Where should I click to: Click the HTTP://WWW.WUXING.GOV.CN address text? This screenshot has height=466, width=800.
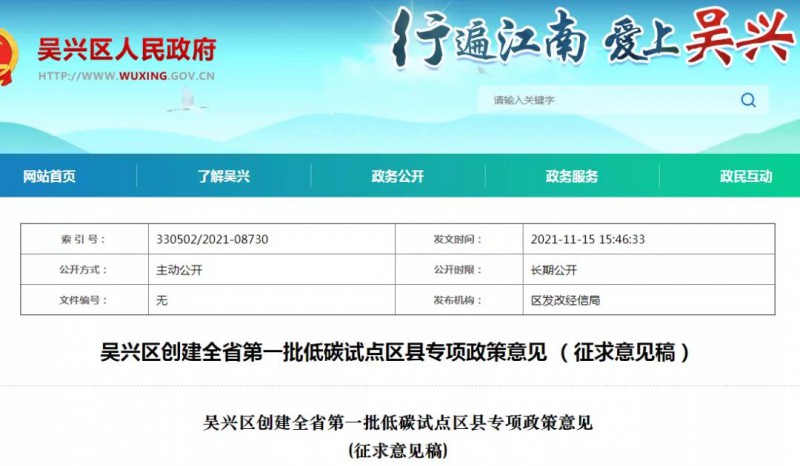tap(128, 75)
